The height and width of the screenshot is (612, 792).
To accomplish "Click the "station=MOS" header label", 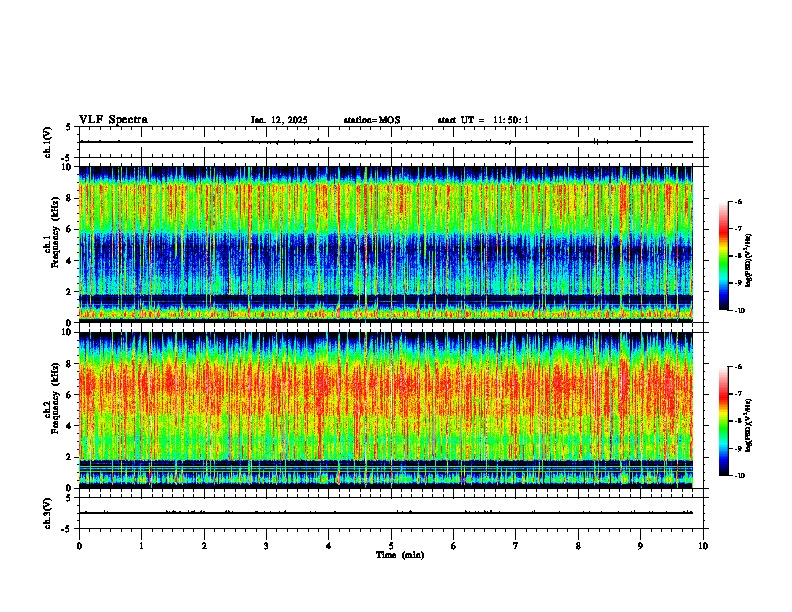I will point(372,120).
